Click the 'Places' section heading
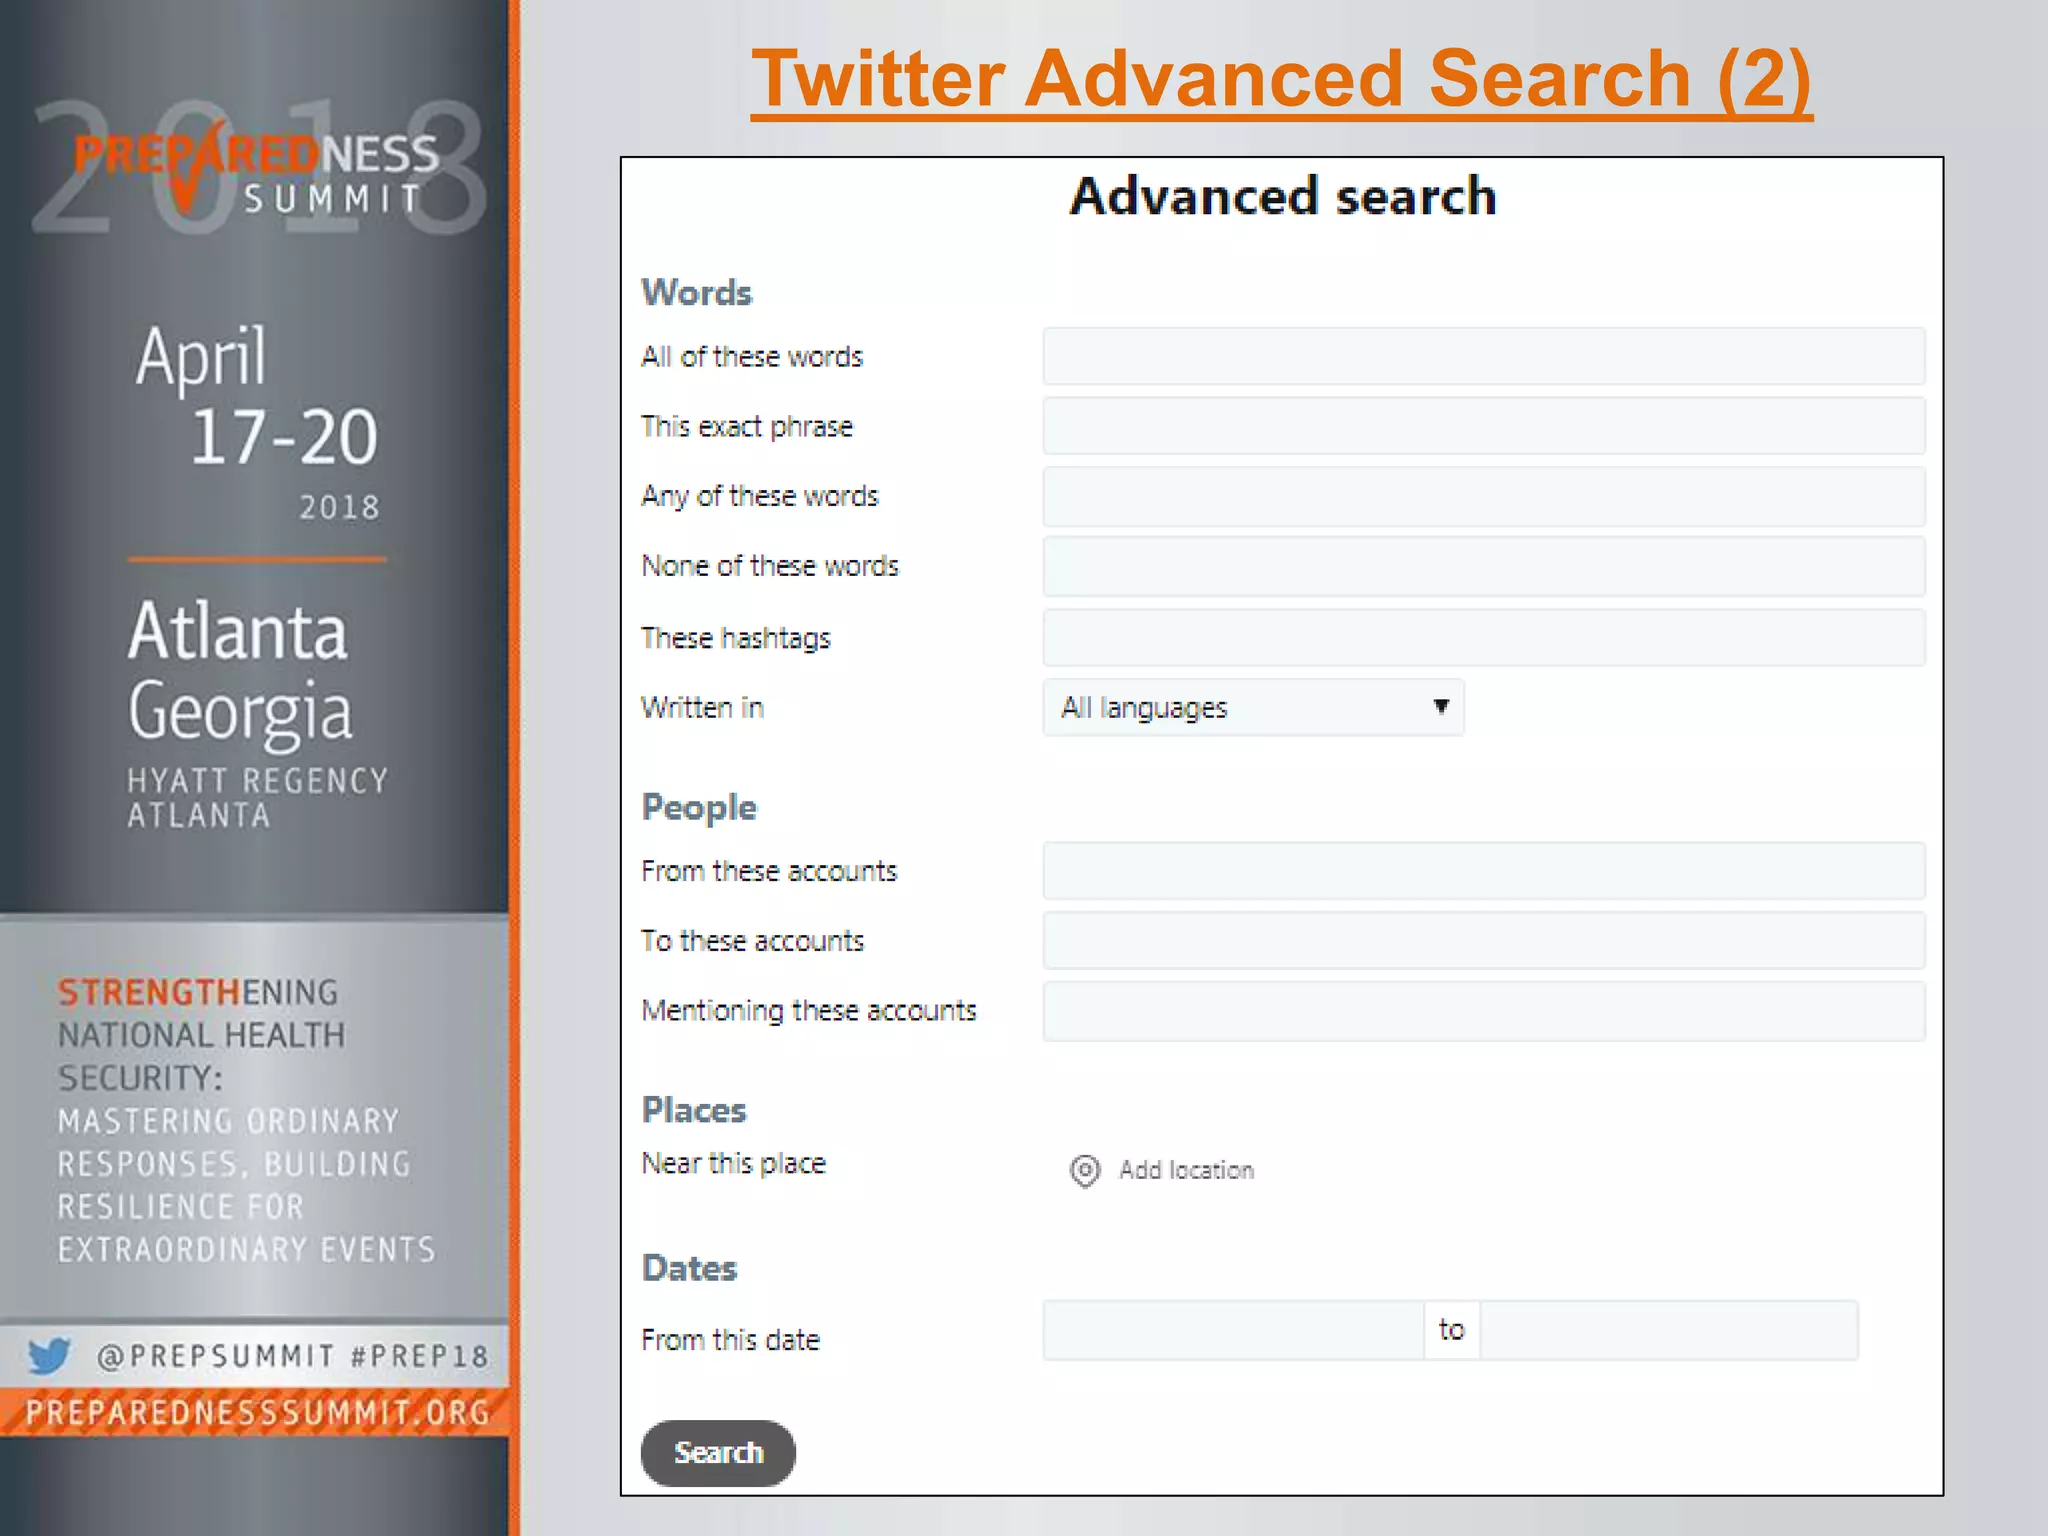 coord(694,1110)
